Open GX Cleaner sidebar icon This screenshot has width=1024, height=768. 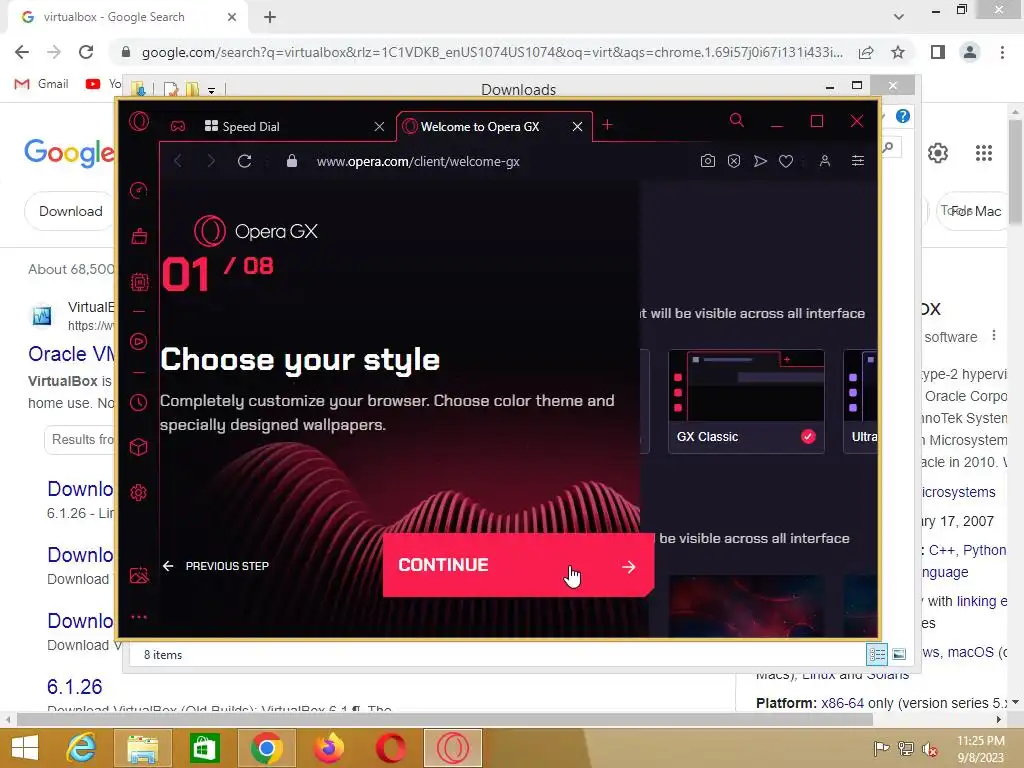pyautogui.click(x=139, y=236)
